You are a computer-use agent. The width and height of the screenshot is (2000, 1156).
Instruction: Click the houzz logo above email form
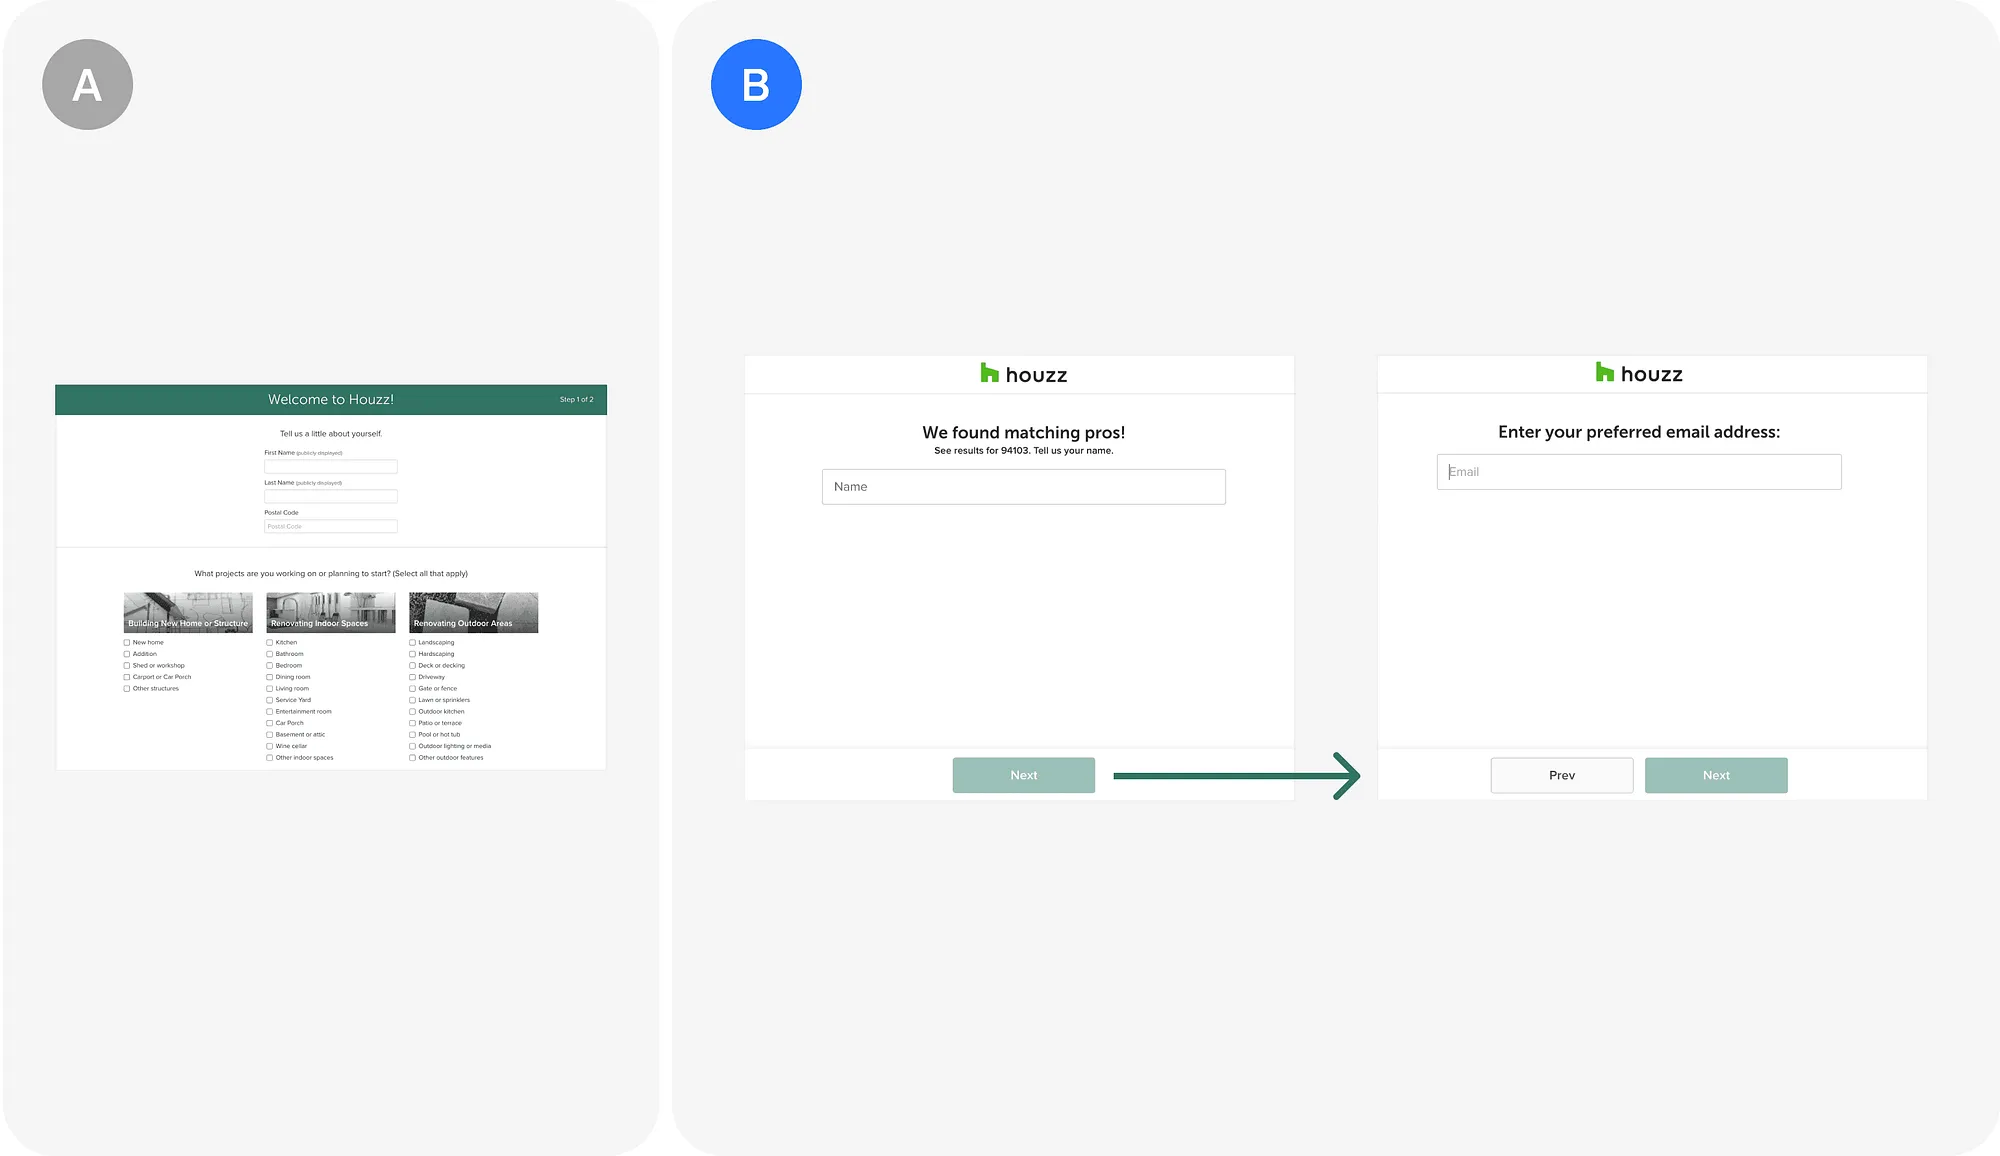(1638, 373)
